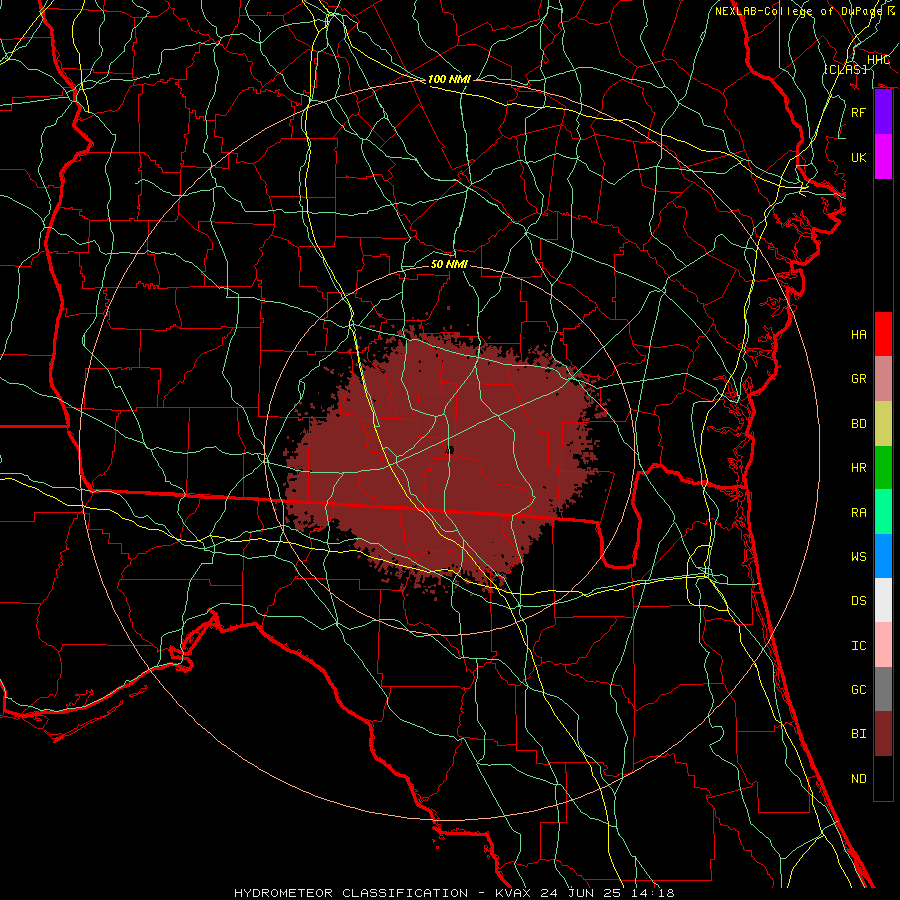Click the DS white legend swatch
The height and width of the screenshot is (900, 900).
[883, 600]
